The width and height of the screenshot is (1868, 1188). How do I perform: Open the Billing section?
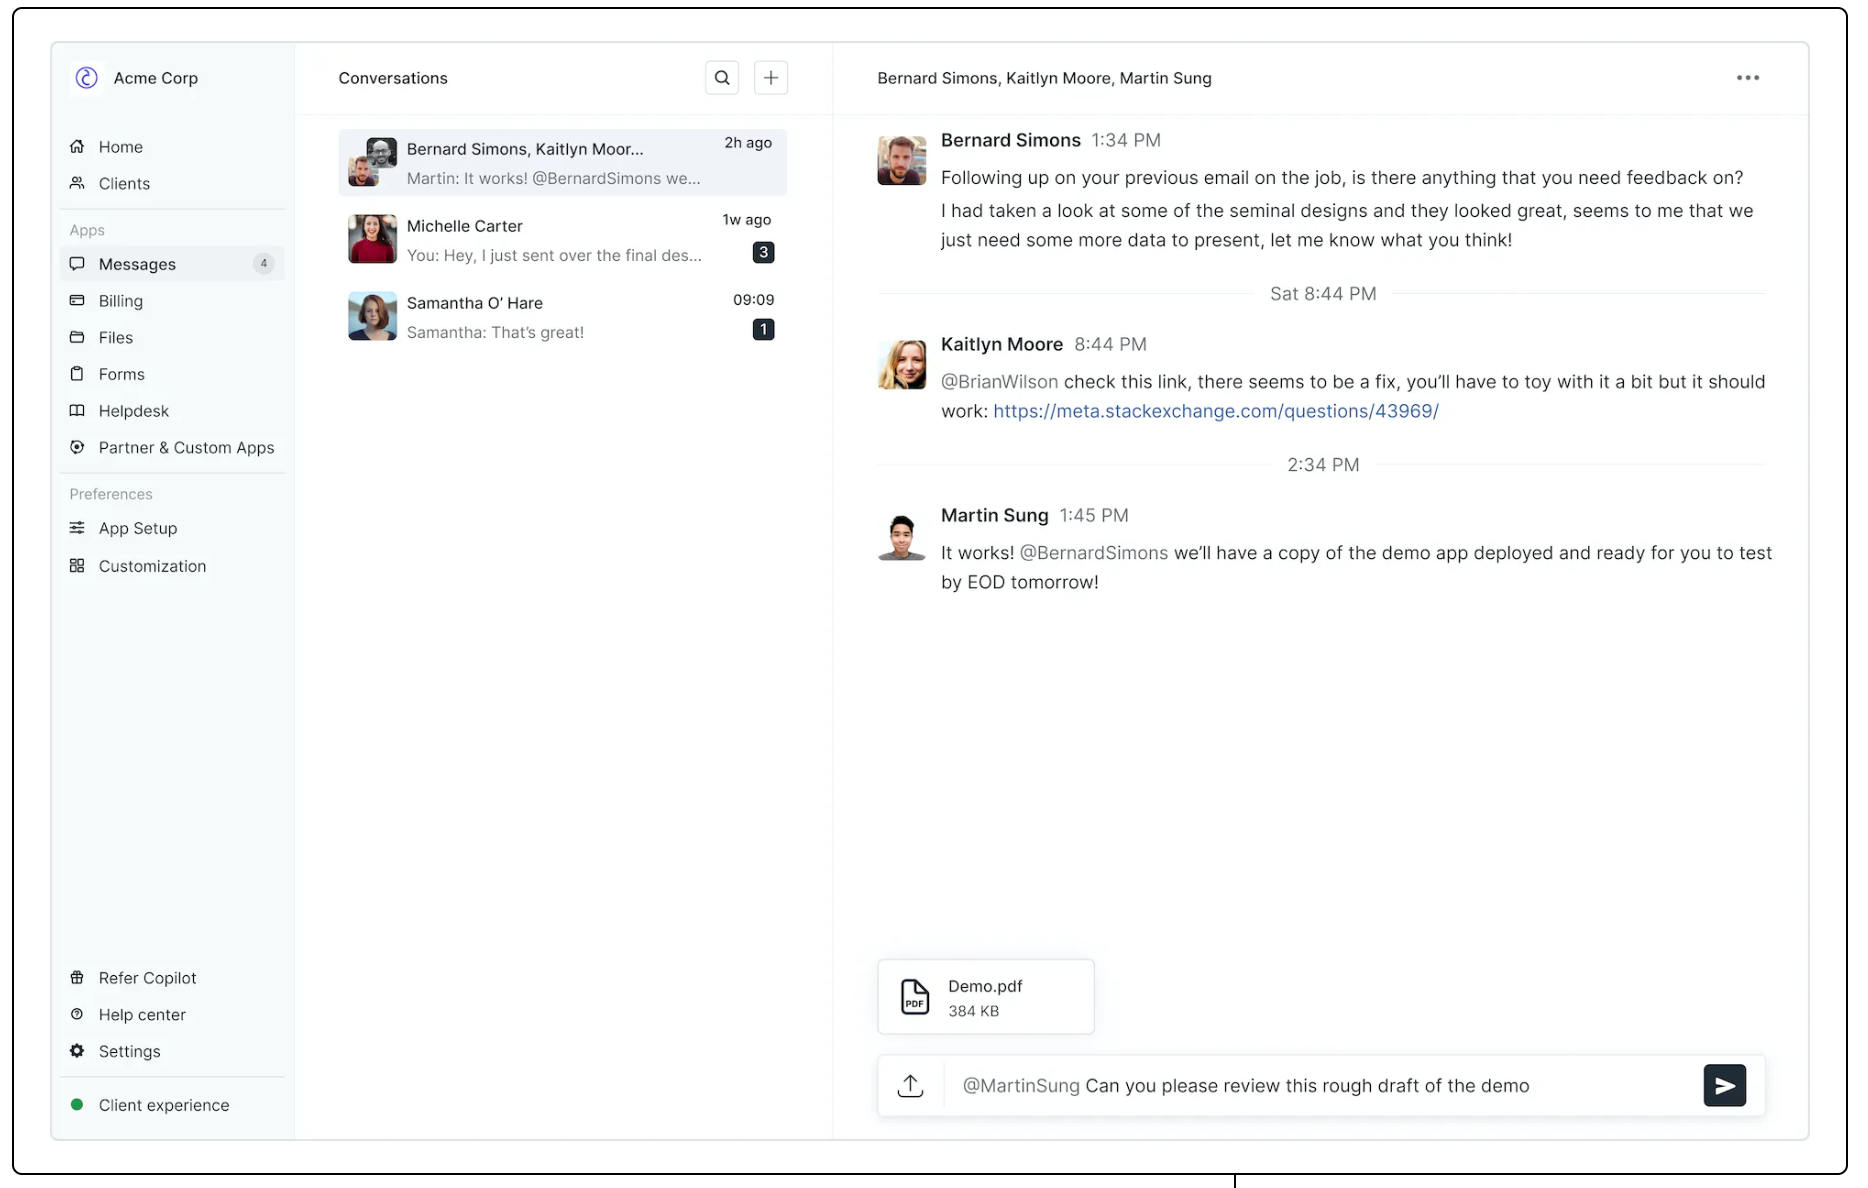pyautogui.click(x=120, y=300)
